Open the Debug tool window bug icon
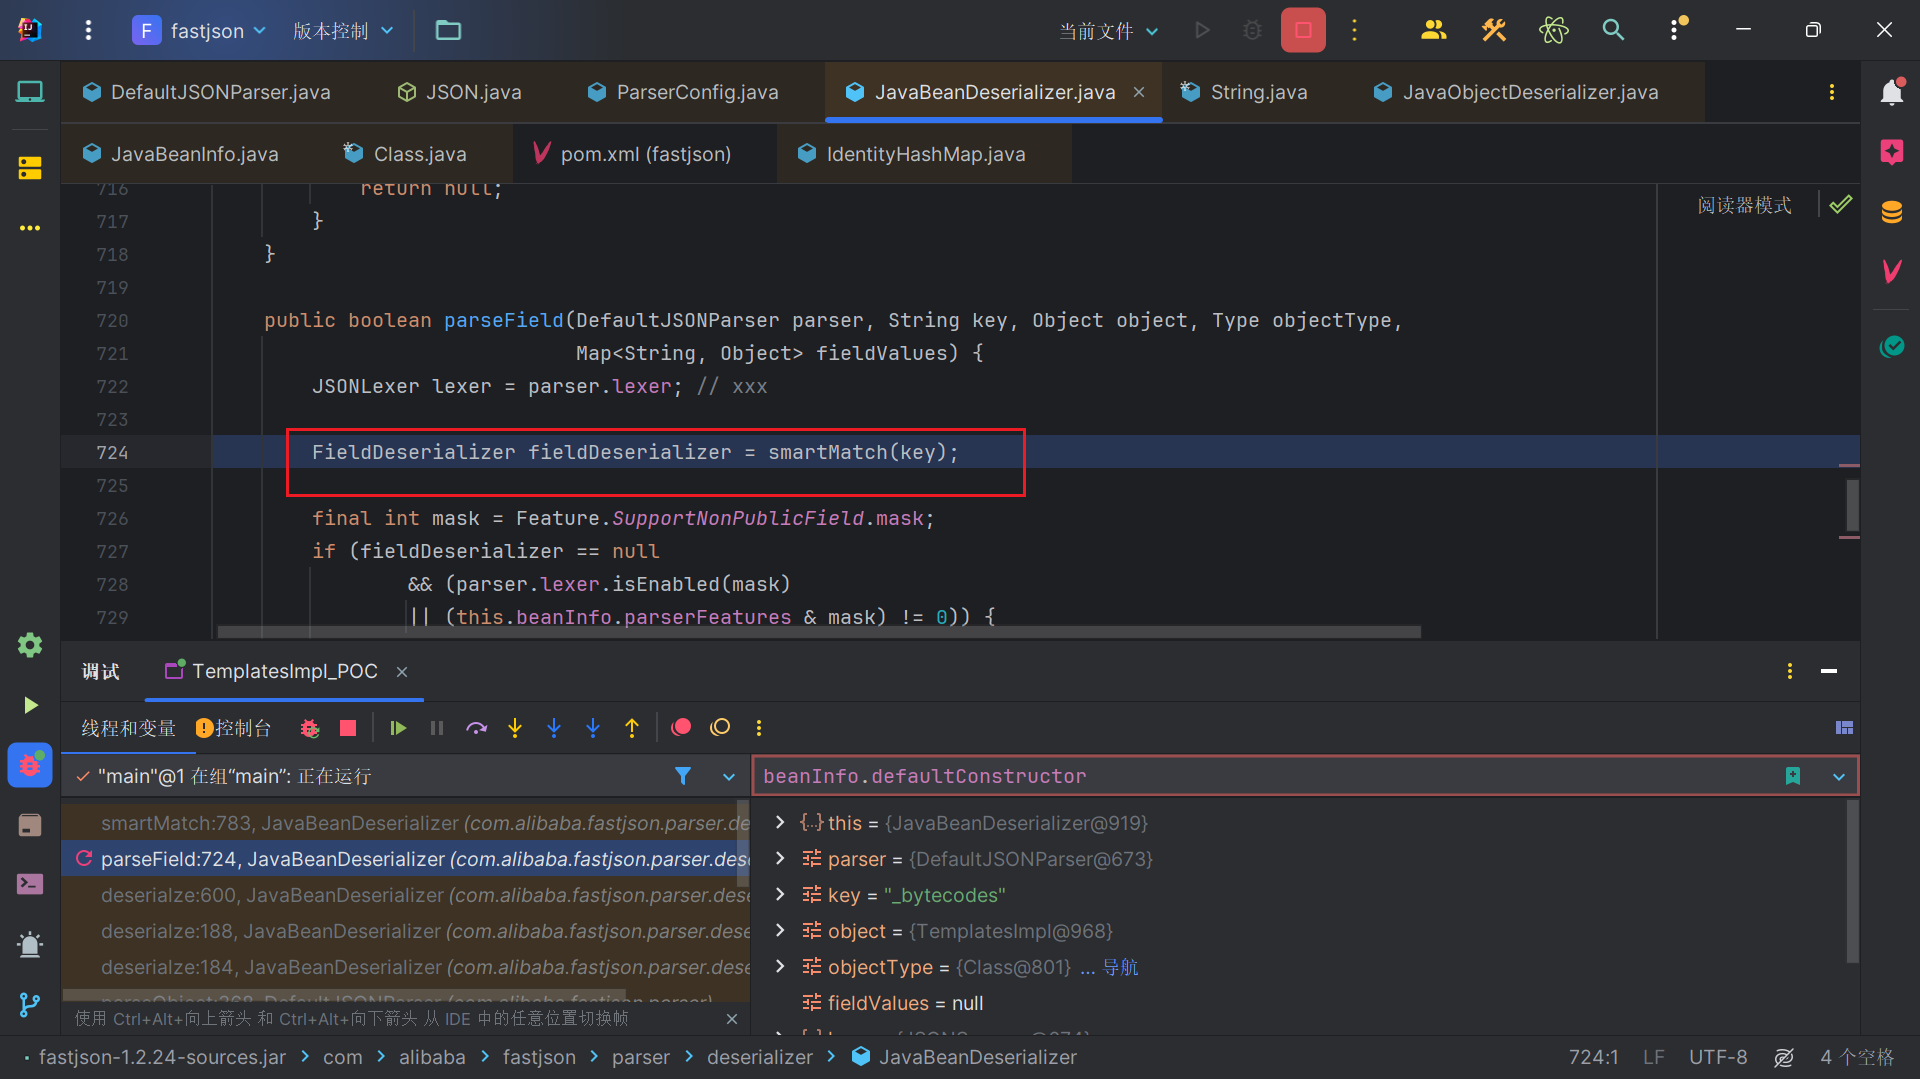Screen dimensions: 1920x1079 (30, 765)
